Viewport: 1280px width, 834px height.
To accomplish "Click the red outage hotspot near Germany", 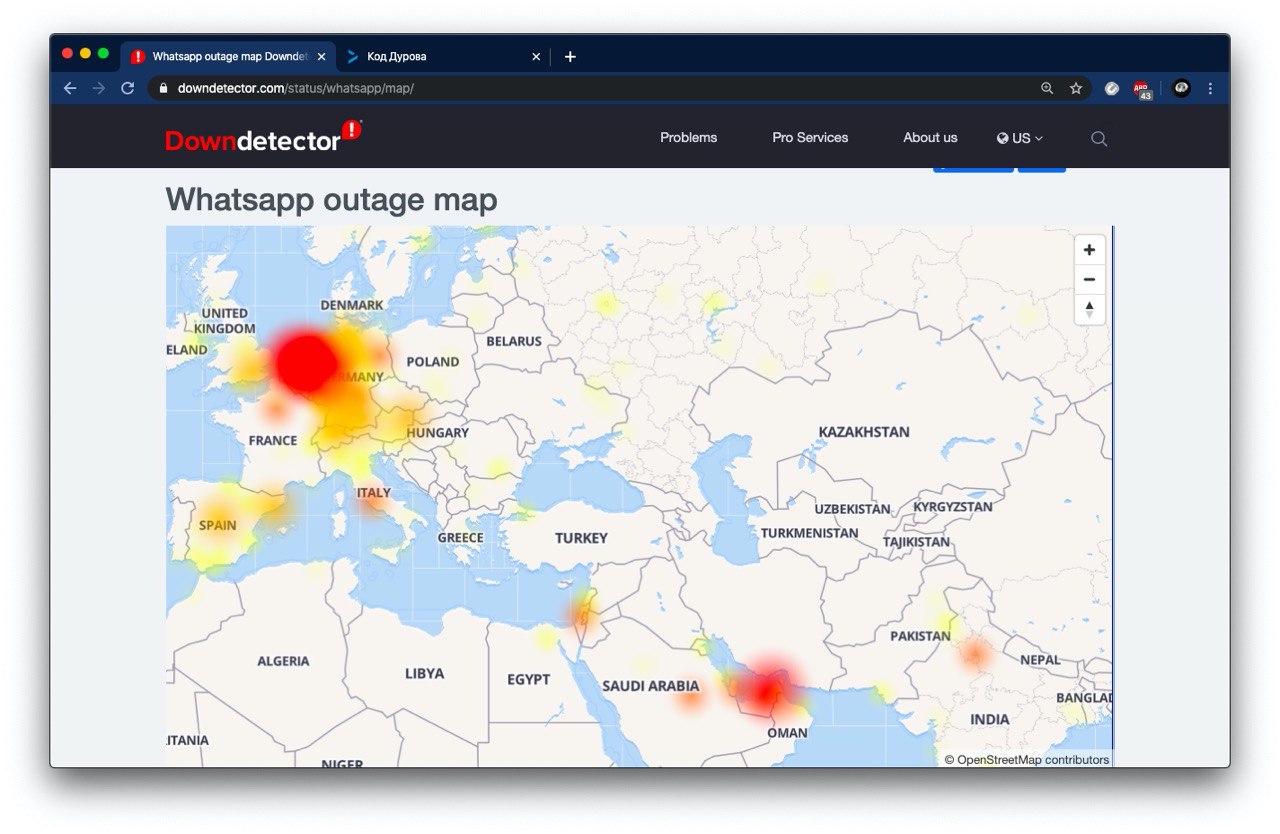I will click(x=306, y=362).
